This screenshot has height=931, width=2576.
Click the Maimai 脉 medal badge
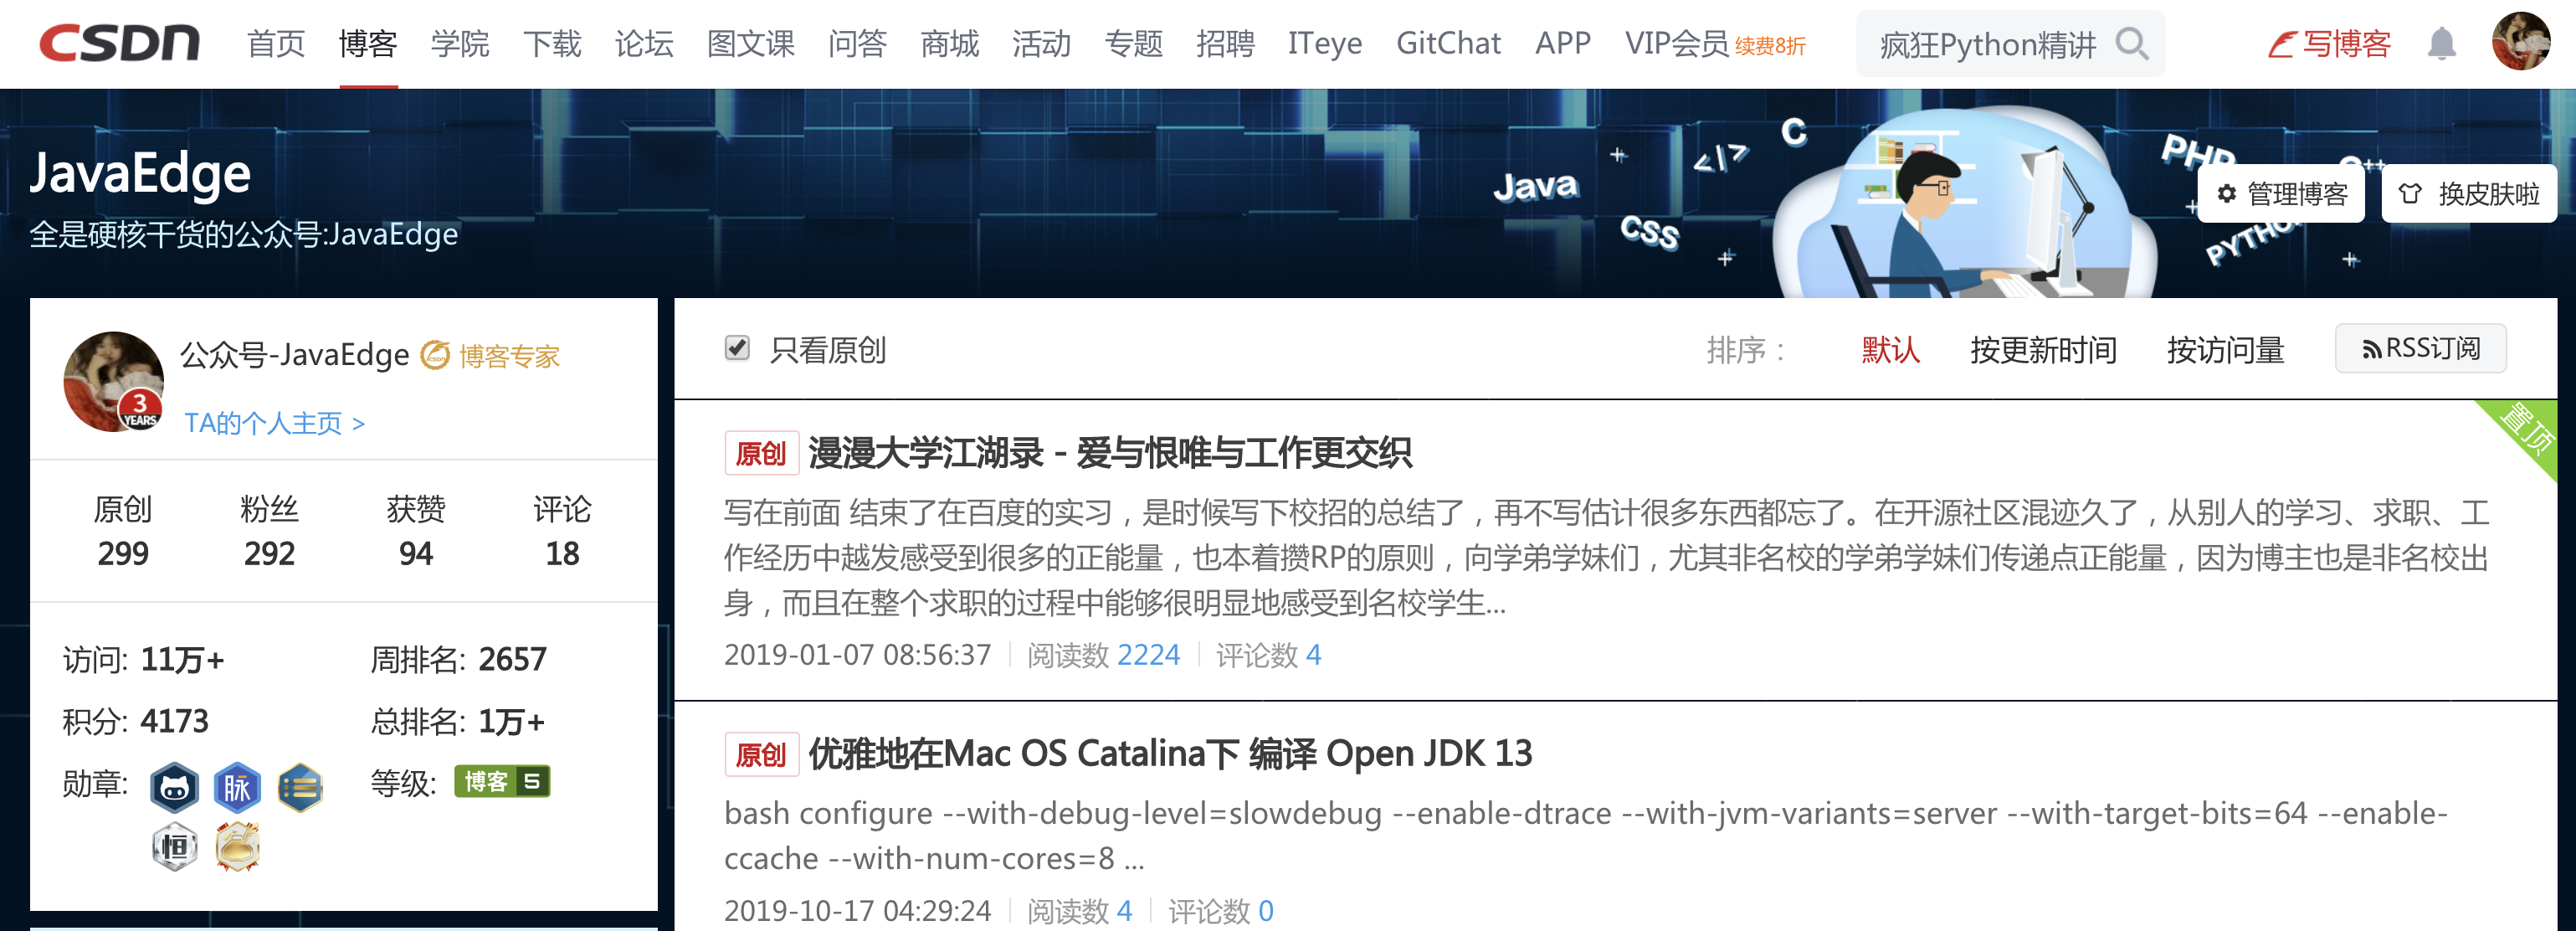click(237, 787)
